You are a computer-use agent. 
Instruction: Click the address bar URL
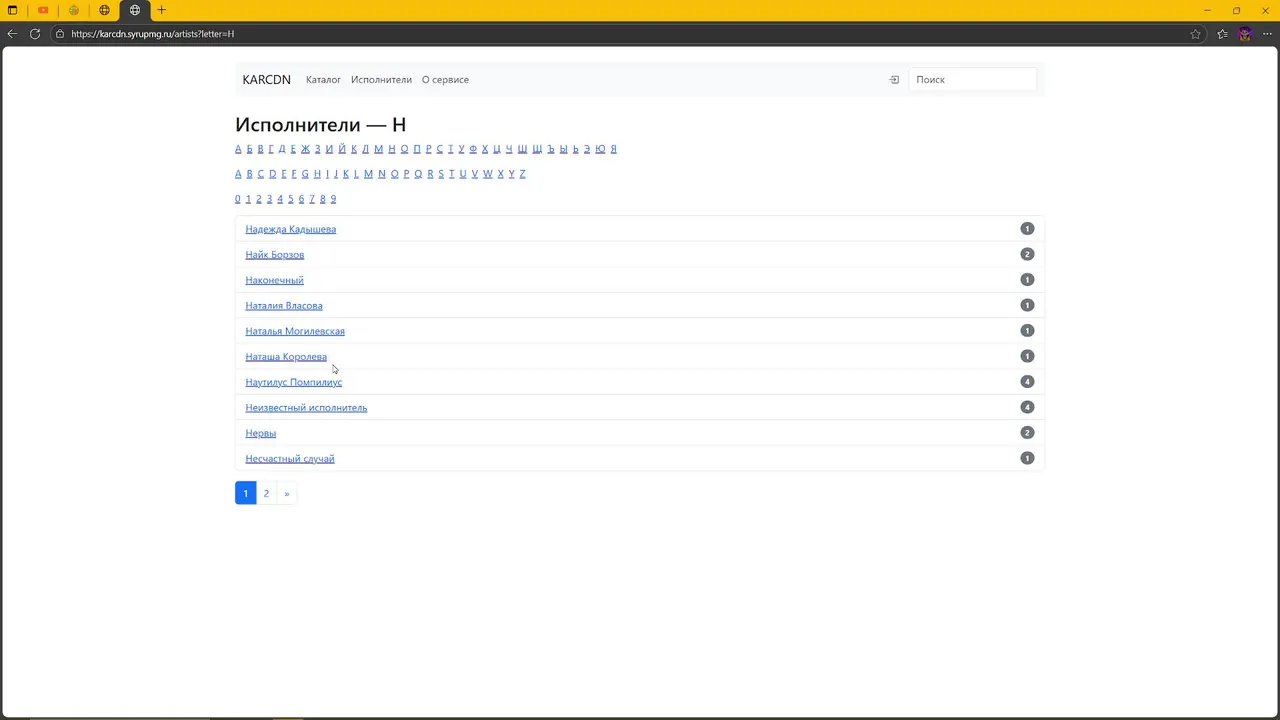pos(153,34)
